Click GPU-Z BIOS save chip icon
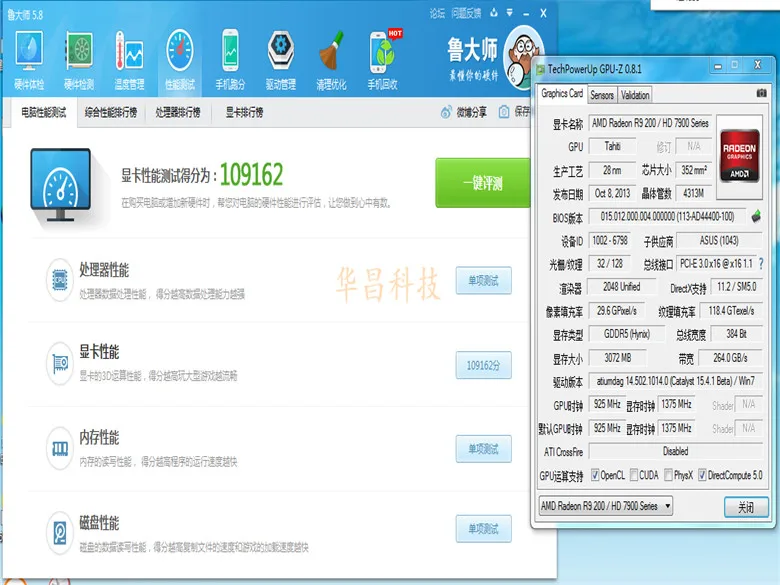 pyautogui.click(x=756, y=216)
